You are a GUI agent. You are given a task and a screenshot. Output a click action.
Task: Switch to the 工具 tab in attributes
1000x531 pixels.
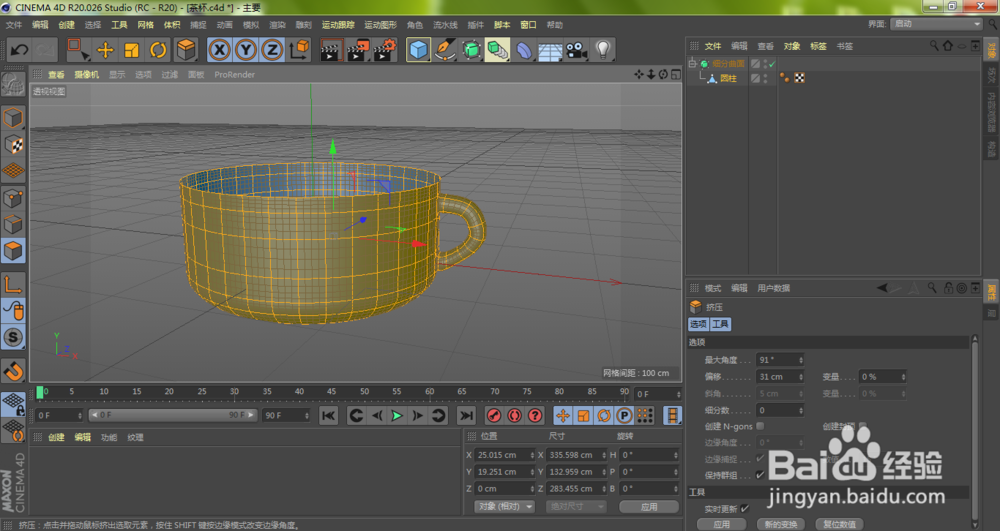[x=720, y=324]
